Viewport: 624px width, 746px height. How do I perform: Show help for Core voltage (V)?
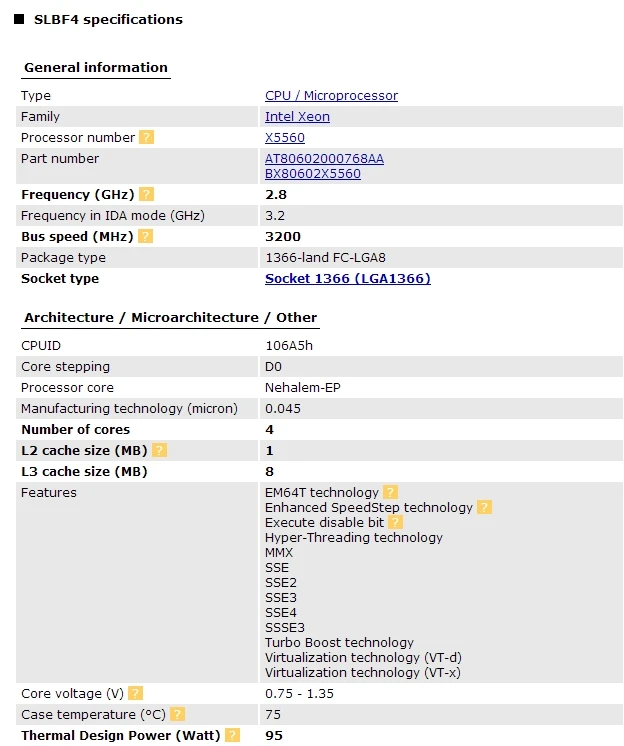(x=136, y=693)
